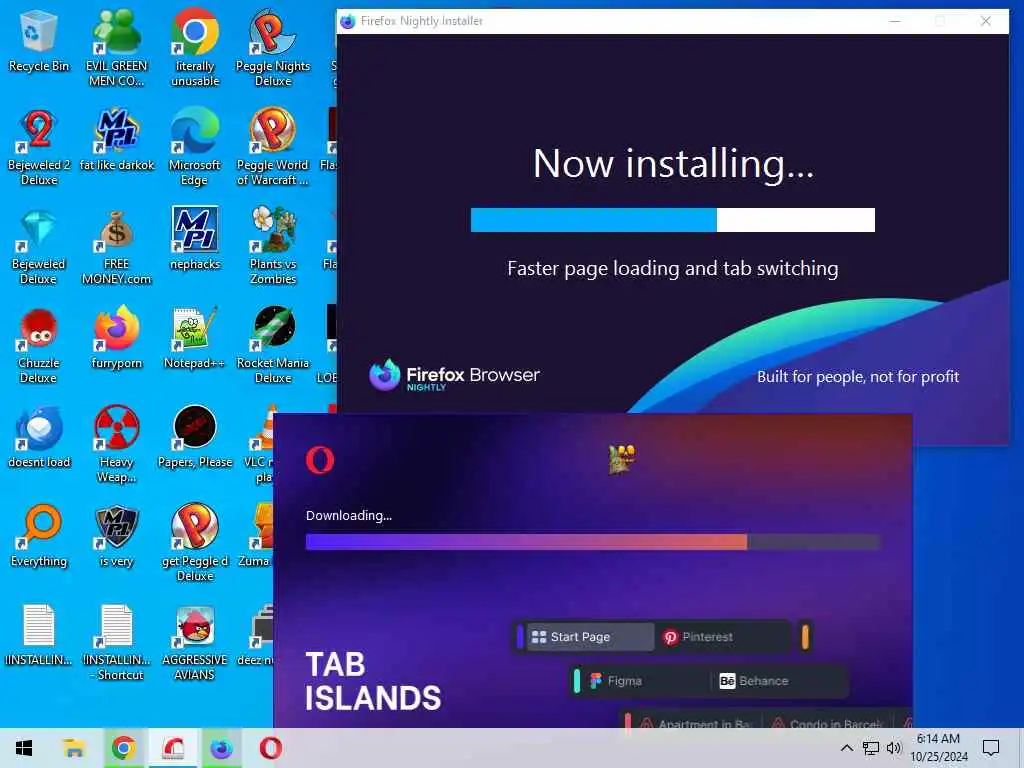Click the Built for people, not for profit text
Image resolution: width=1024 pixels, height=768 pixels.
[857, 377]
